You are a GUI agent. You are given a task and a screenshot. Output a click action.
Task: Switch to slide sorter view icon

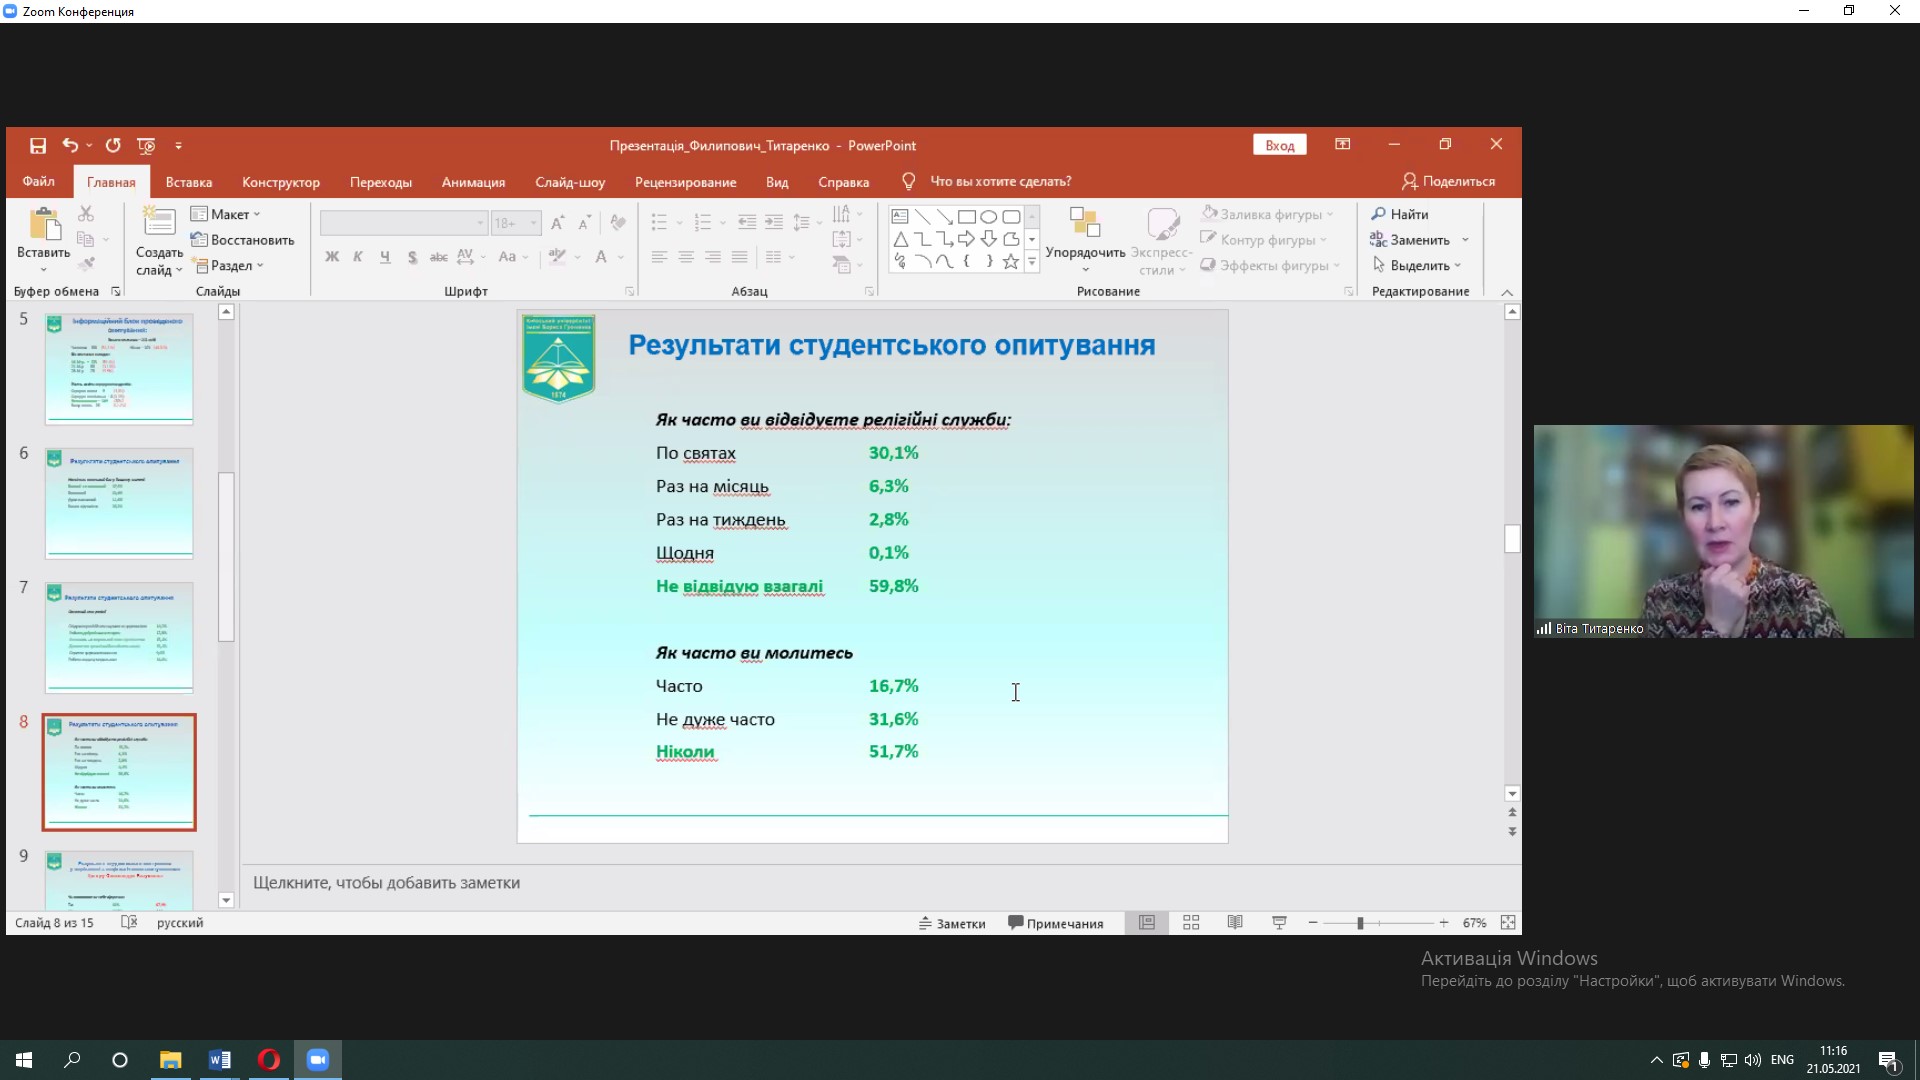(1191, 923)
